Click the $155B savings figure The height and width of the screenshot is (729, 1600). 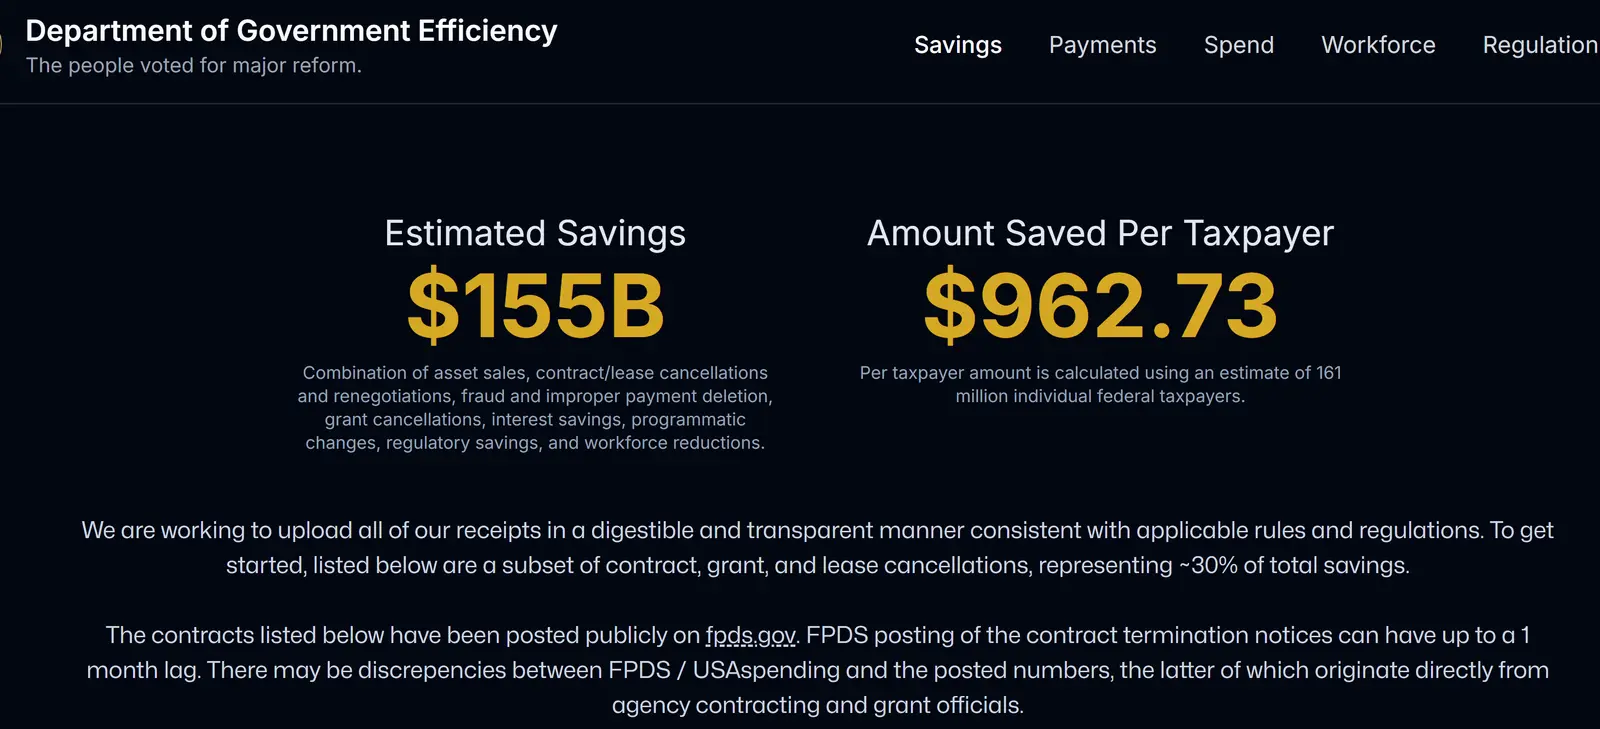pyautogui.click(x=535, y=306)
